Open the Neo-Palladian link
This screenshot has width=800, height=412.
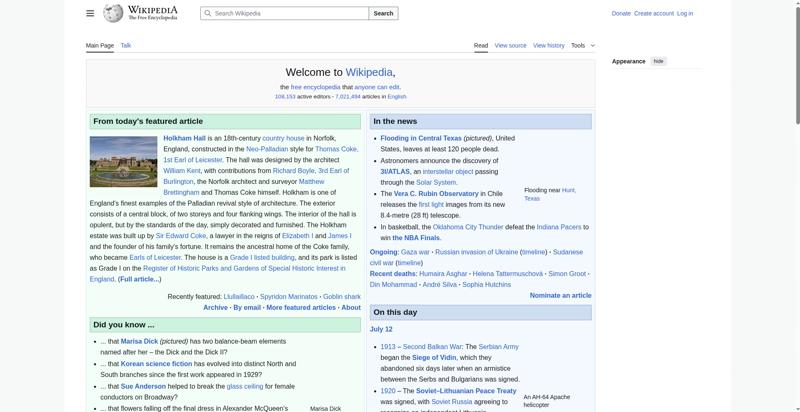267,149
